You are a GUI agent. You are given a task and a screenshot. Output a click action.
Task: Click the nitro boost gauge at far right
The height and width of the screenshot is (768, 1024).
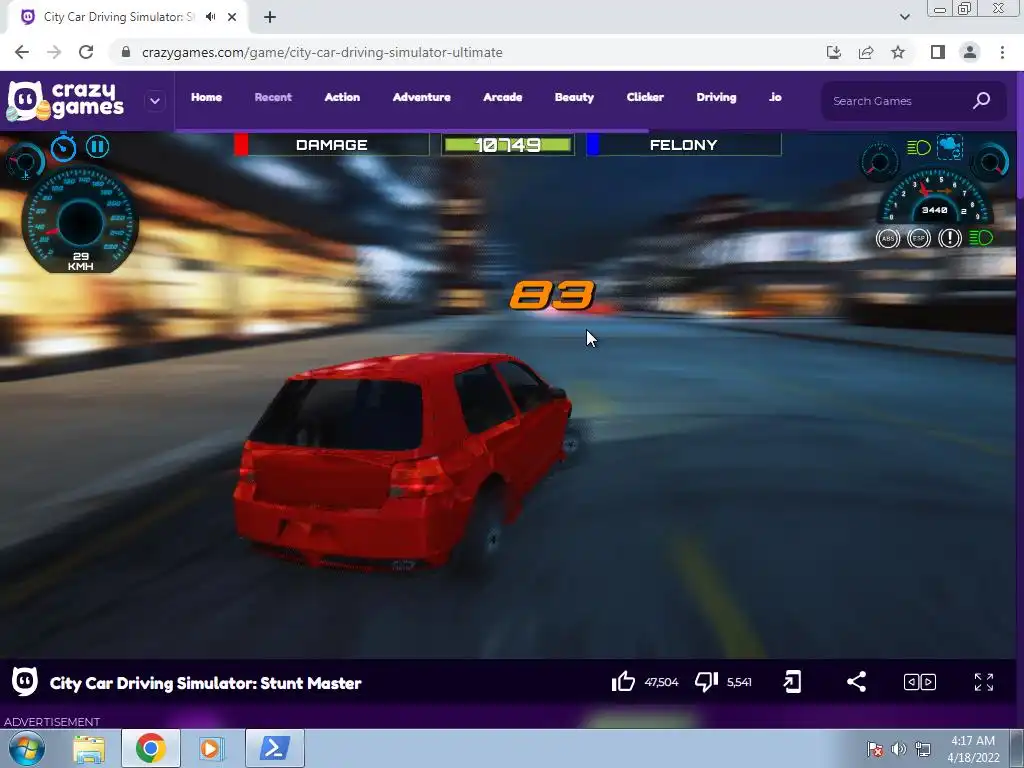click(991, 161)
